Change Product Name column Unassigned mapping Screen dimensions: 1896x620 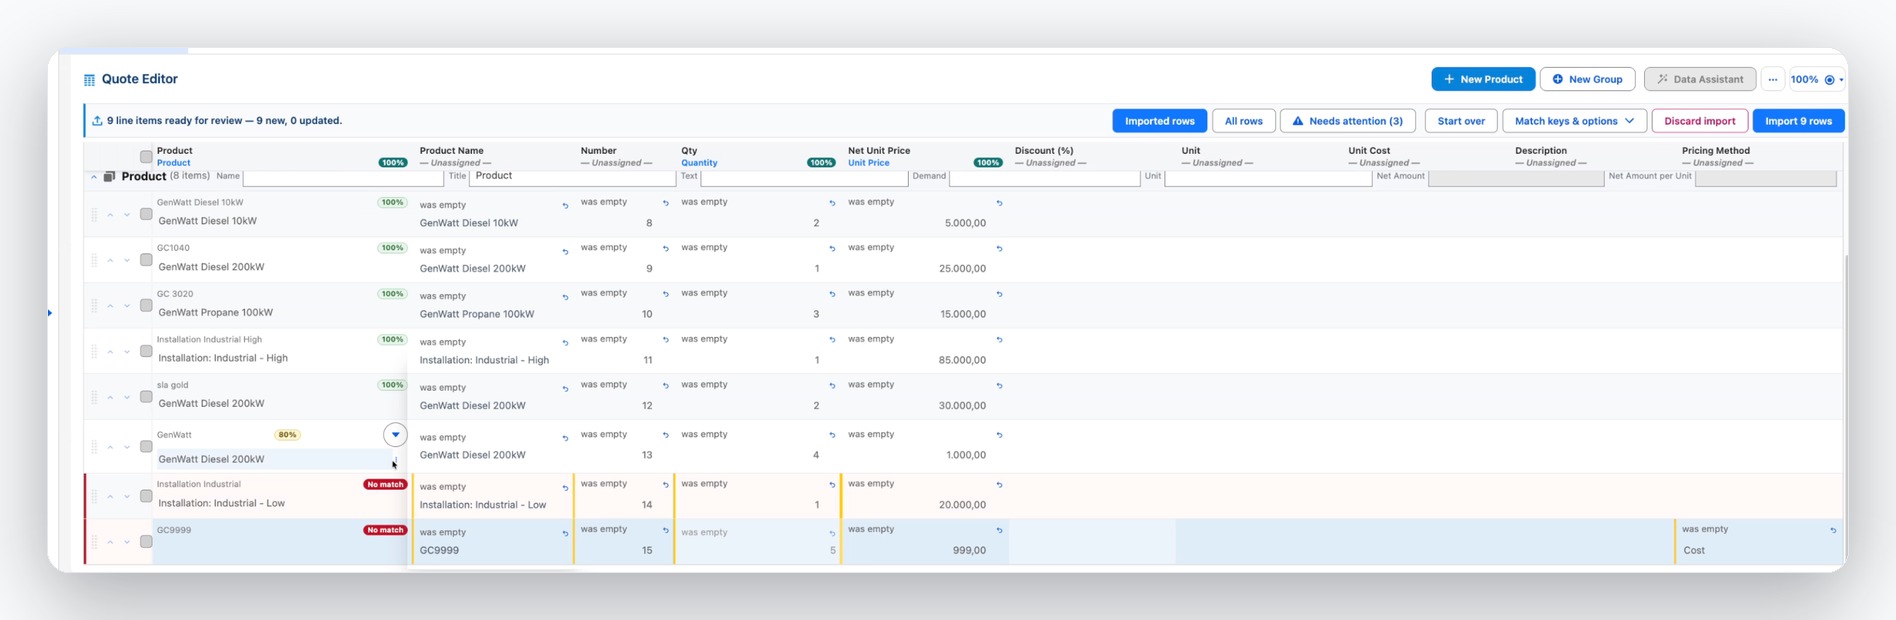pyautogui.click(x=455, y=163)
